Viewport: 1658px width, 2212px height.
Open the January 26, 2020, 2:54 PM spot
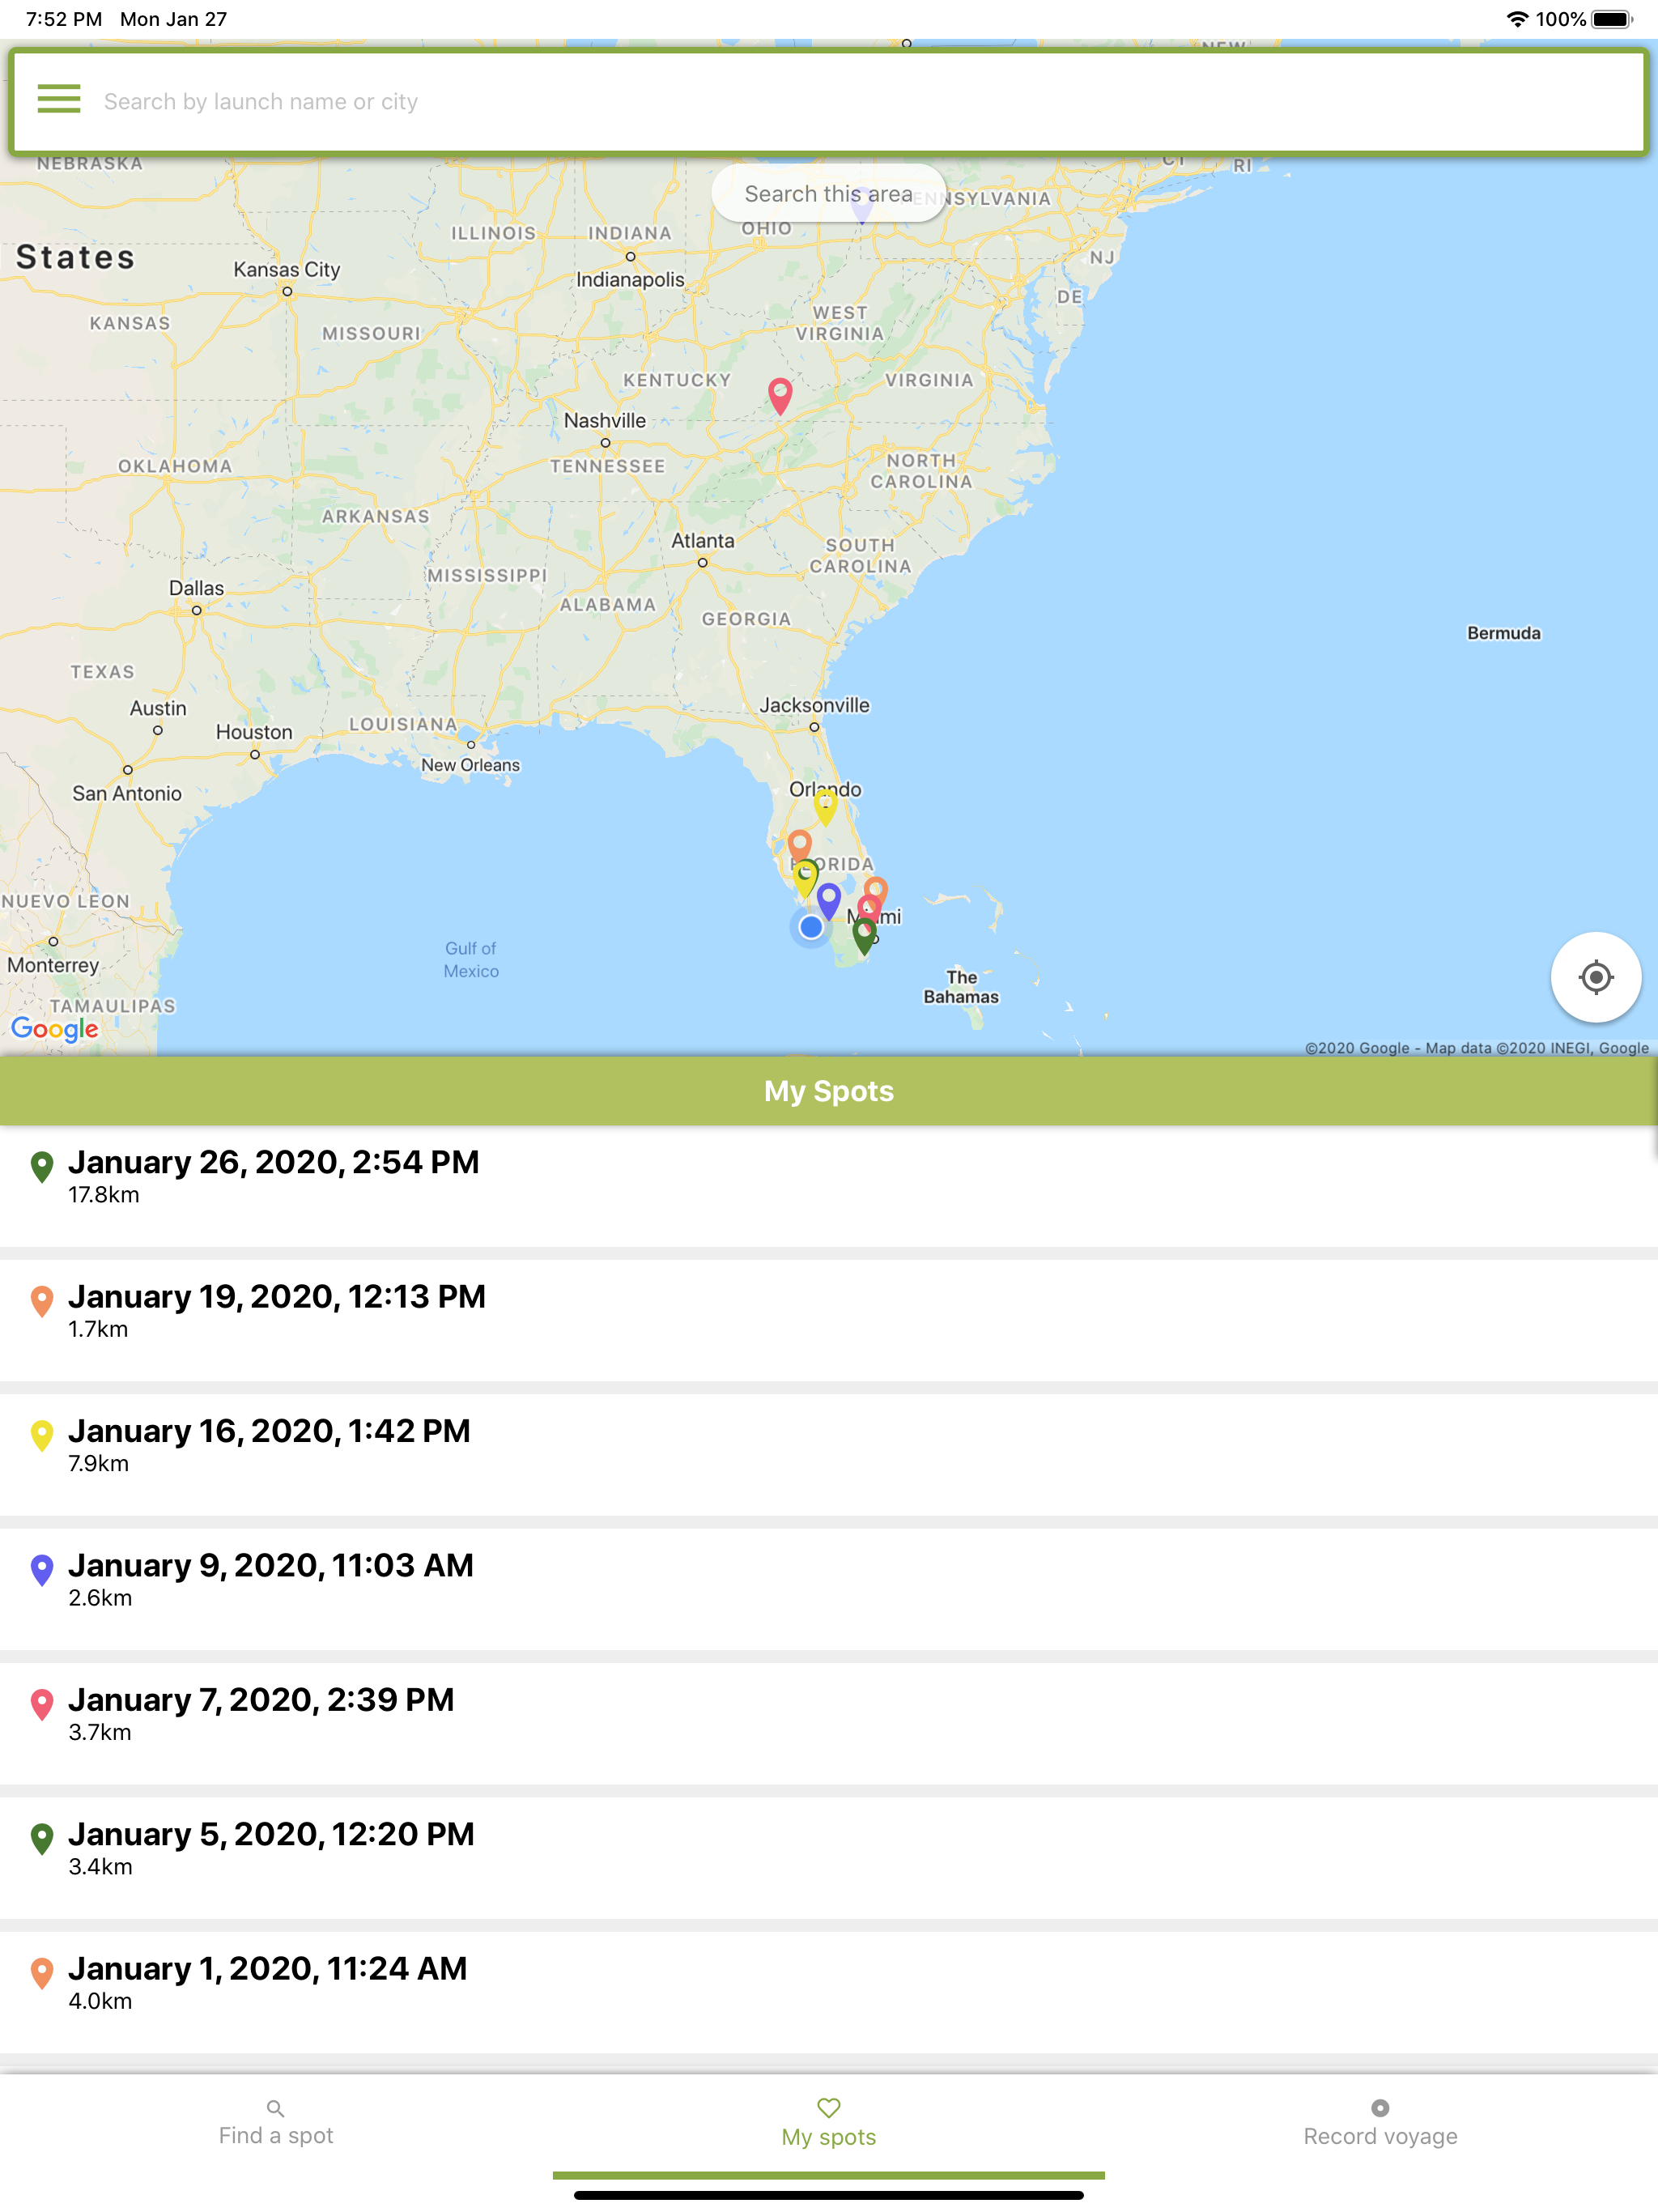coord(829,1186)
